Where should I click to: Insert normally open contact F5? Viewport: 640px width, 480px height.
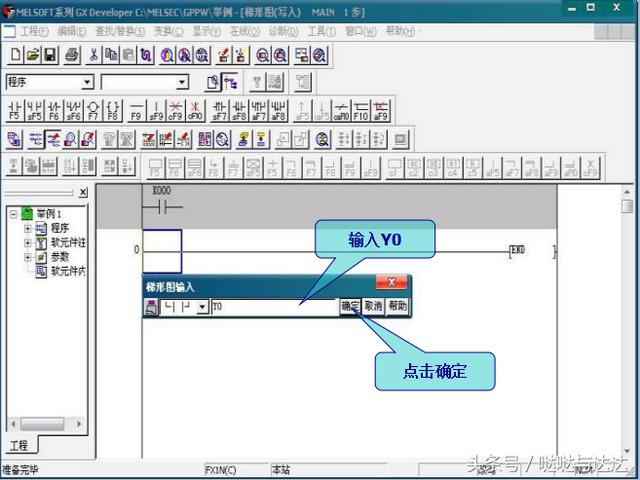click(14, 111)
